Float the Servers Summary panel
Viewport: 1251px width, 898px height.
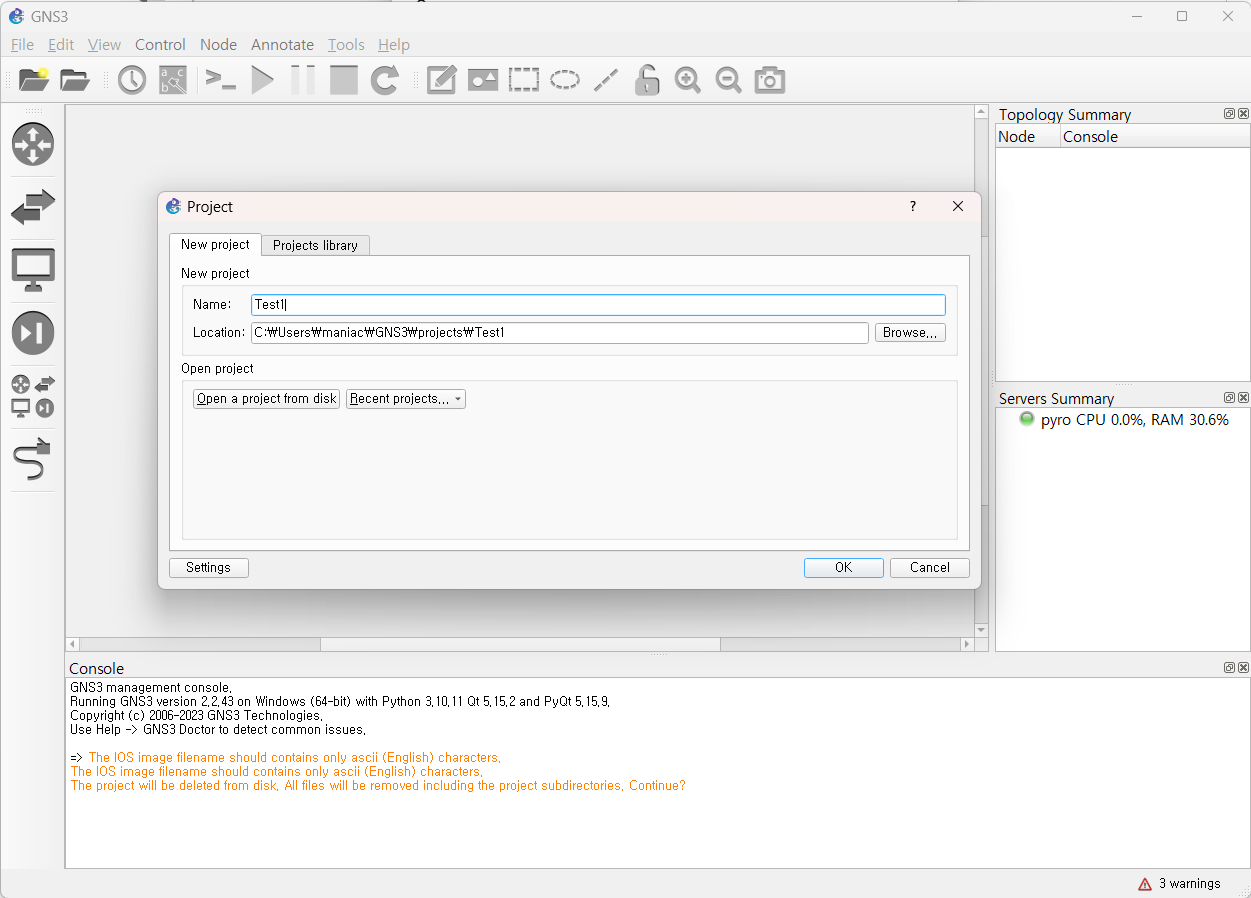tap(1230, 398)
